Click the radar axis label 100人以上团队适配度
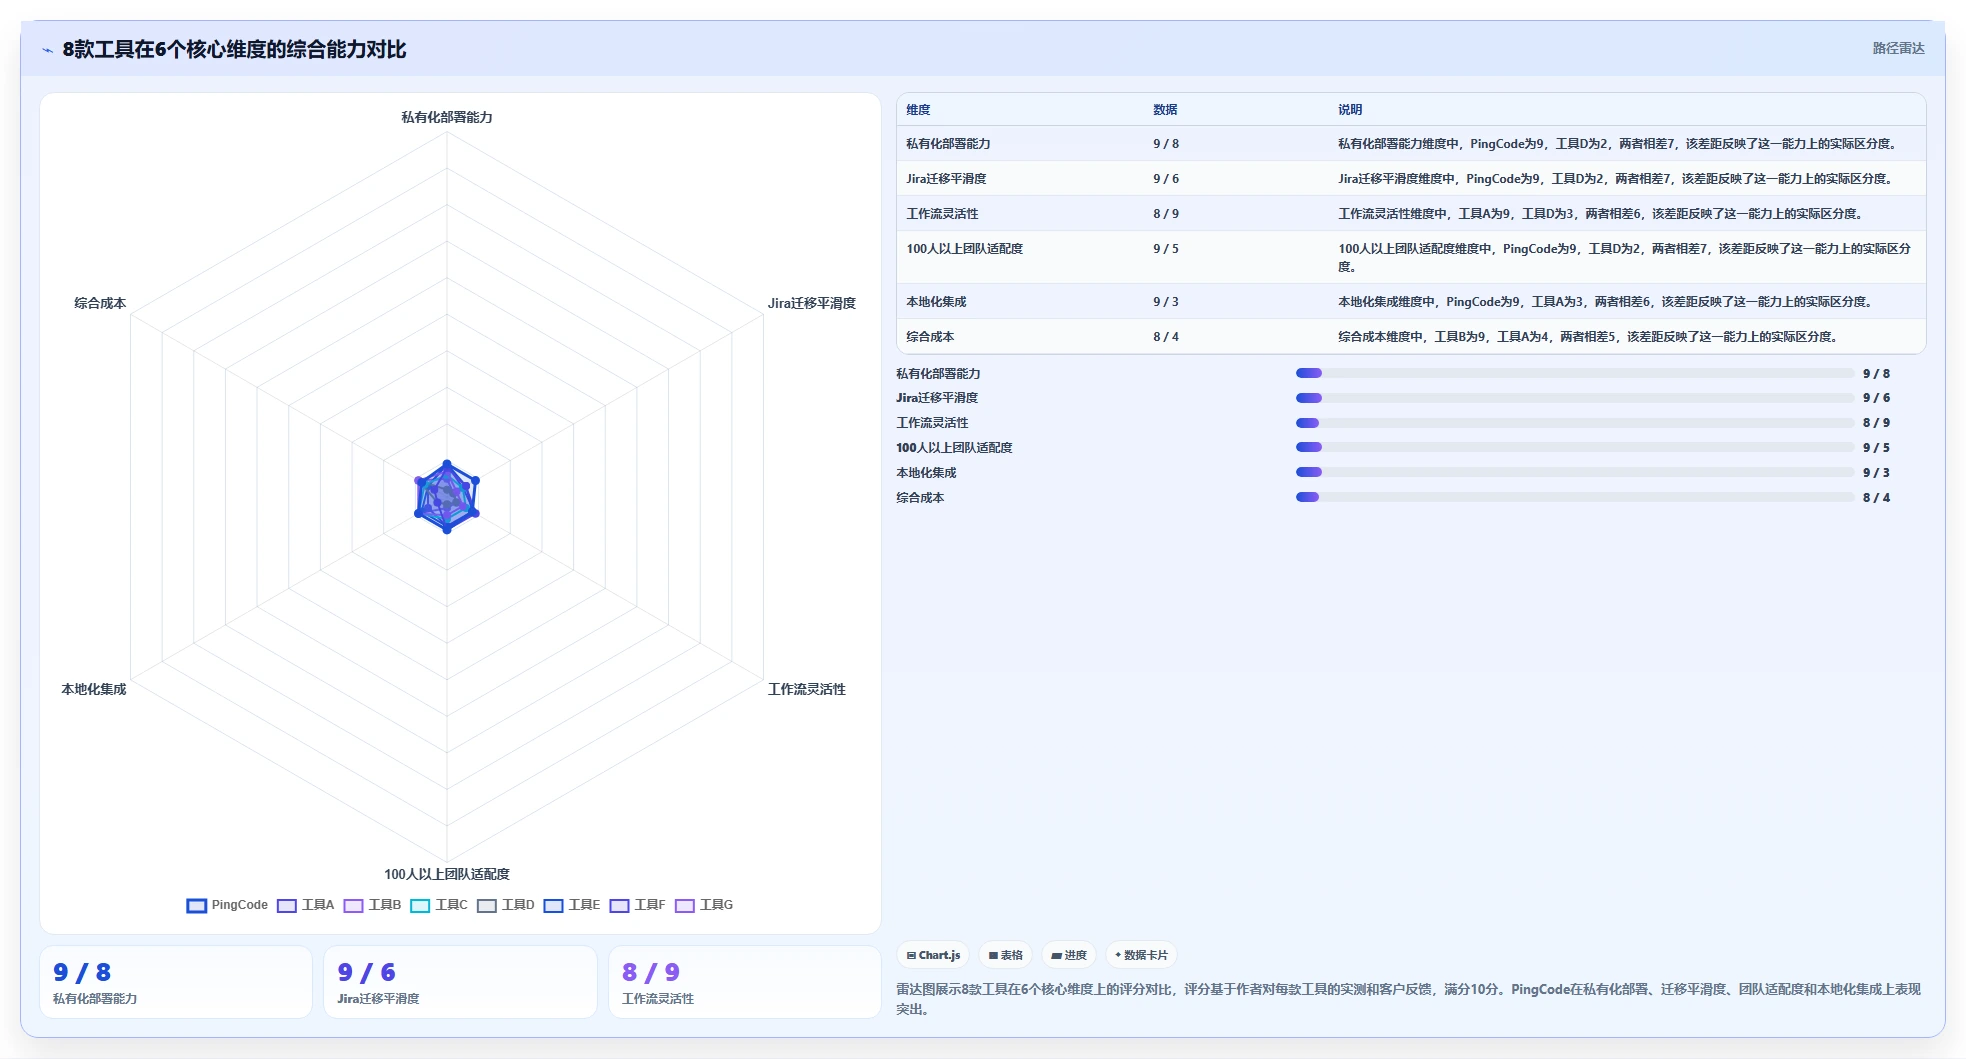 (447, 874)
